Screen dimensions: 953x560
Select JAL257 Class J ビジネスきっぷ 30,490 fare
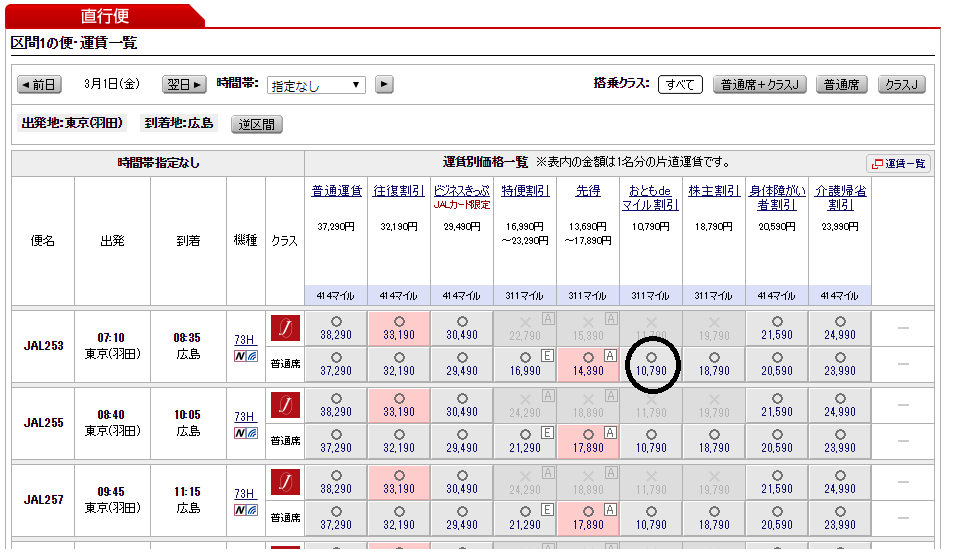(462, 482)
